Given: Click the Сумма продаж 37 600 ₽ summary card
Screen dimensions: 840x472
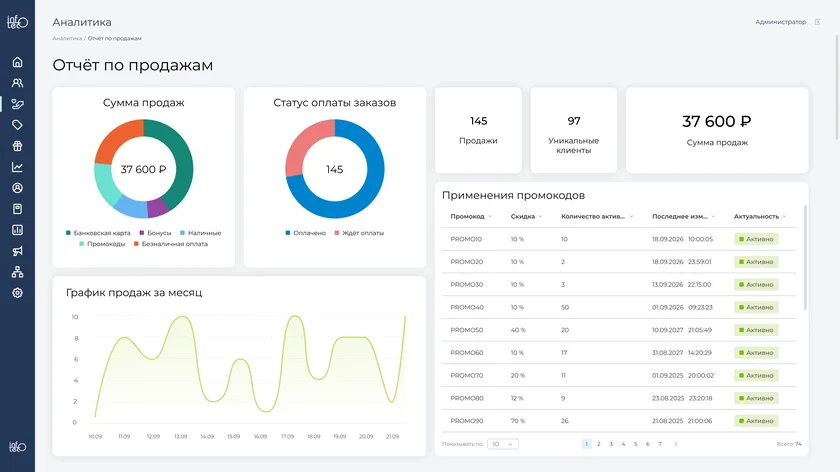Looking at the screenshot, I should [717, 130].
